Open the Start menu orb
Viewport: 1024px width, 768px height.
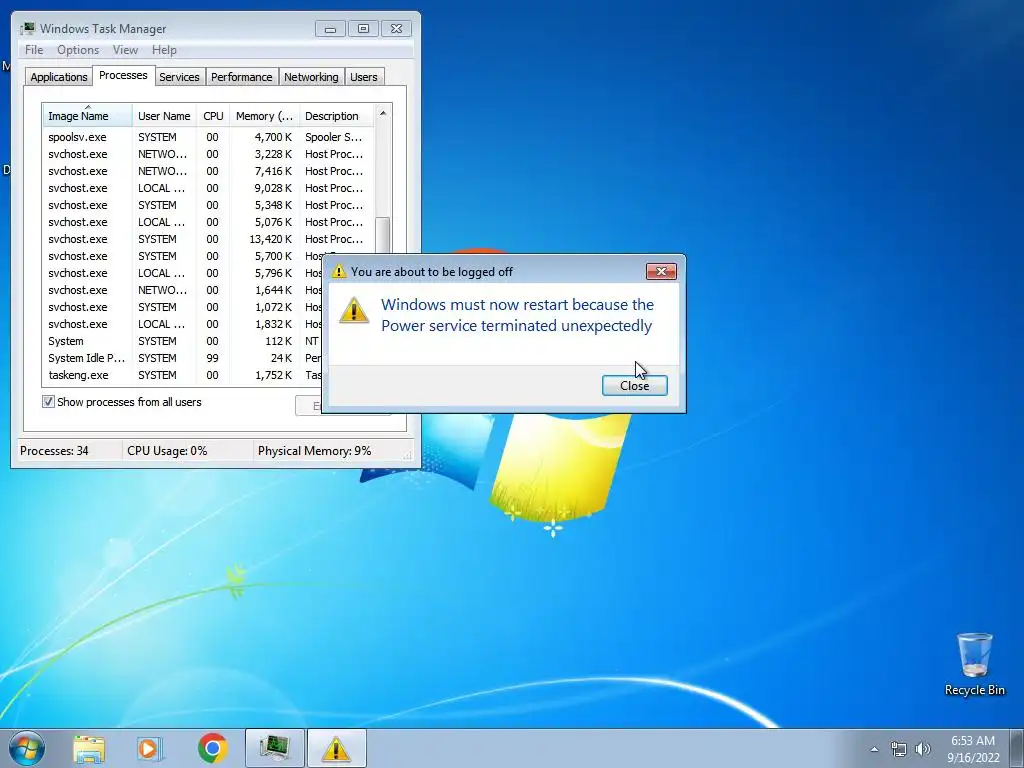click(27, 748)
